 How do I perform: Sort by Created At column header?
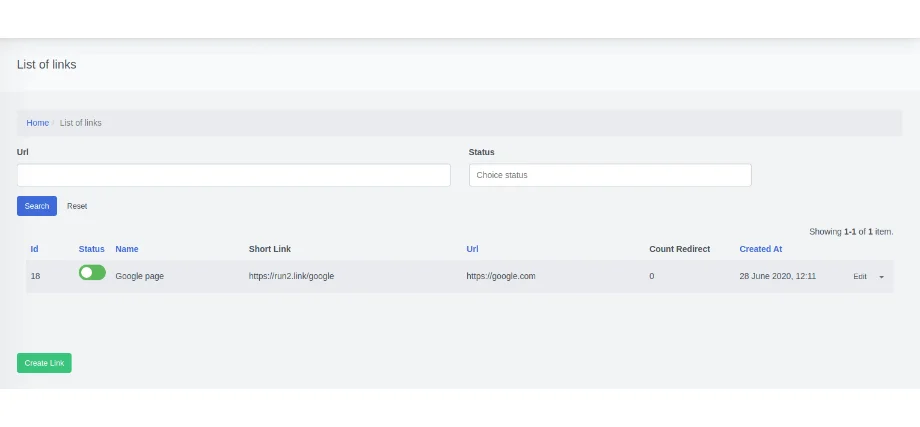tap(760, 249)
